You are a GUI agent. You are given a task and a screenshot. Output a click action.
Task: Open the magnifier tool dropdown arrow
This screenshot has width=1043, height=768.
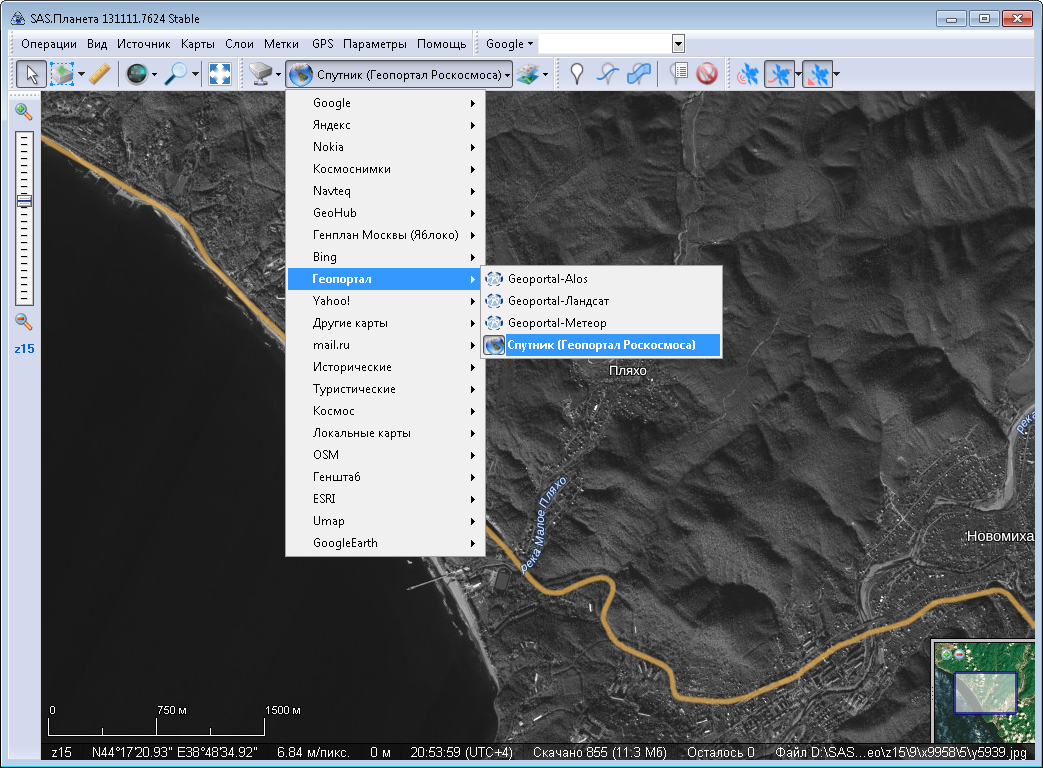pyautogui.click(x=195, y=74)
